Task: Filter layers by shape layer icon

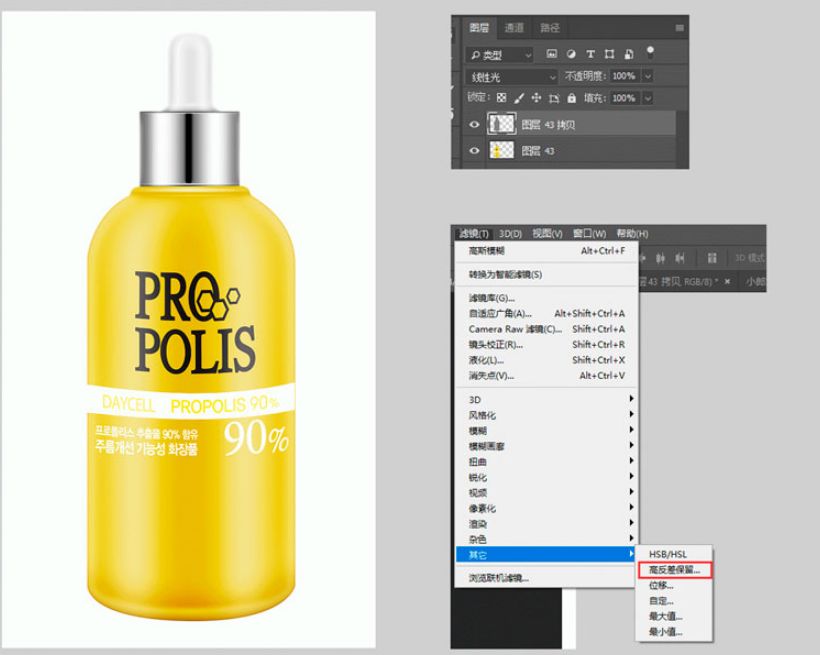Action: [x=609, y=53]
